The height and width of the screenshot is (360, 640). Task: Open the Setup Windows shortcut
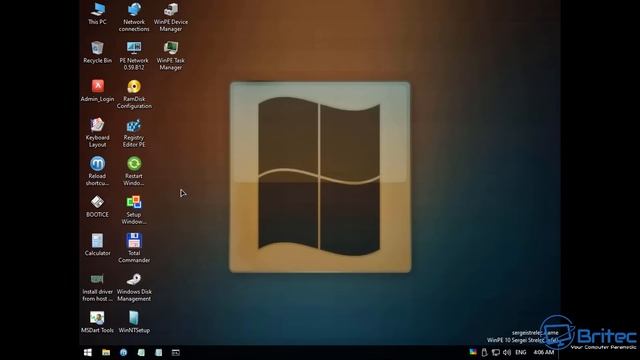(134, 210)
